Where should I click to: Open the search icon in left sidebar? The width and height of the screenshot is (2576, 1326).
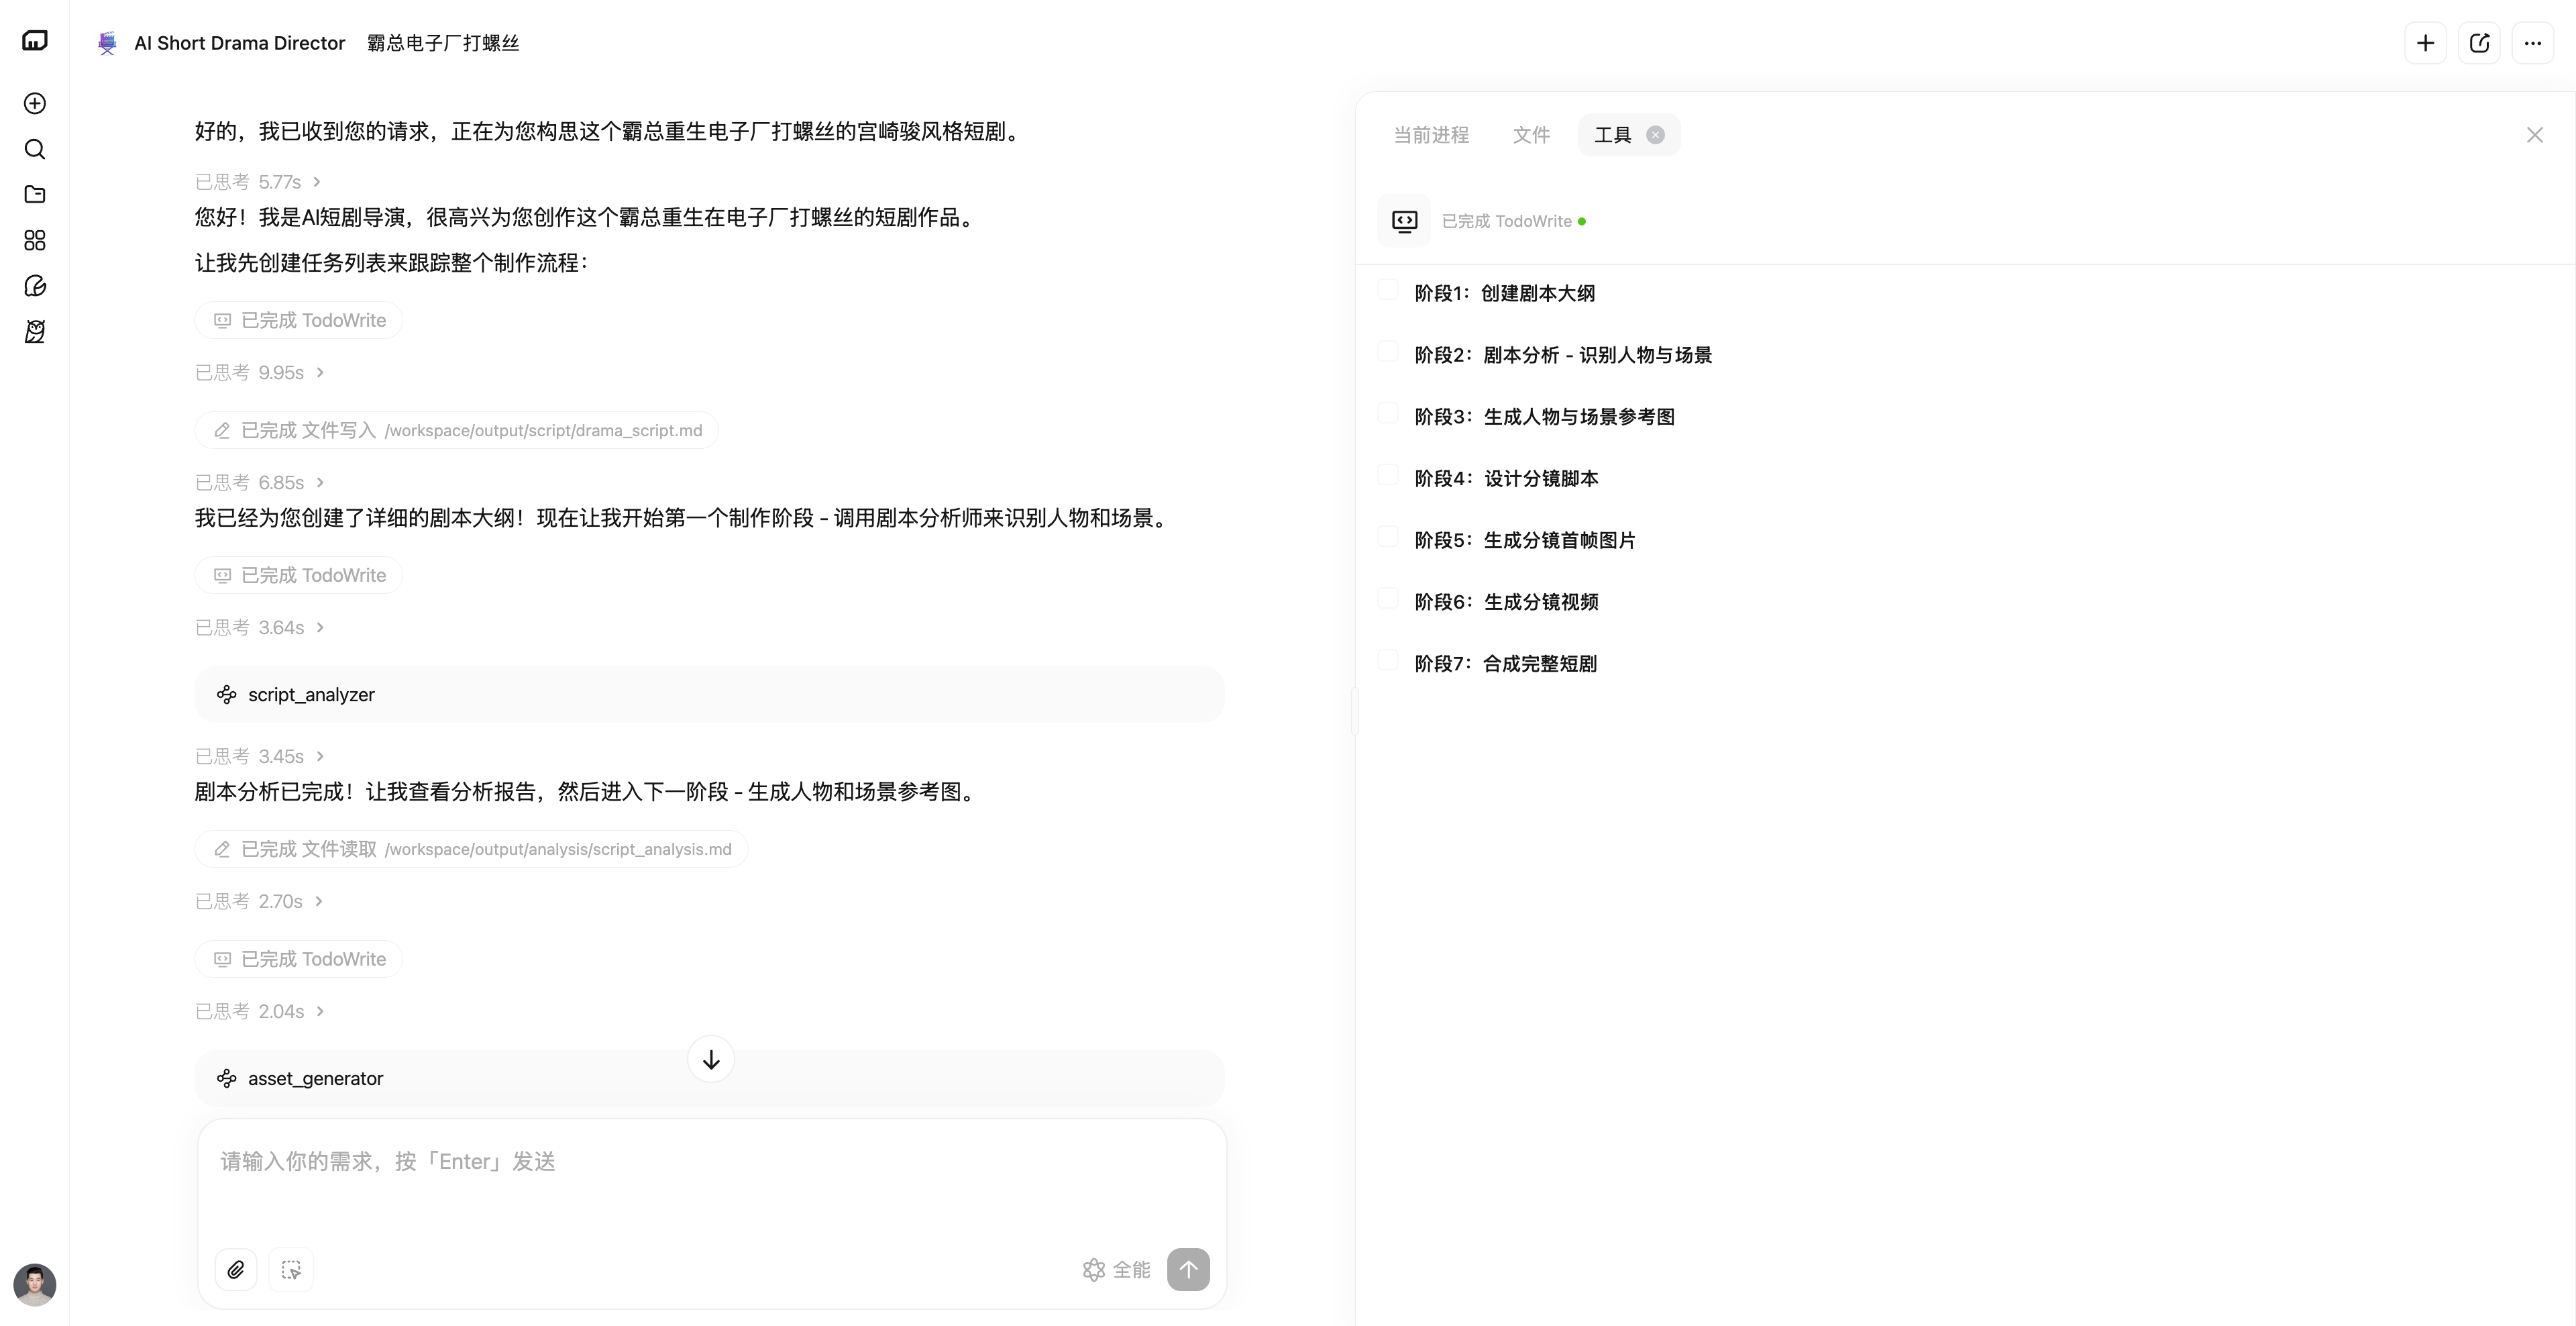(35, 149)
